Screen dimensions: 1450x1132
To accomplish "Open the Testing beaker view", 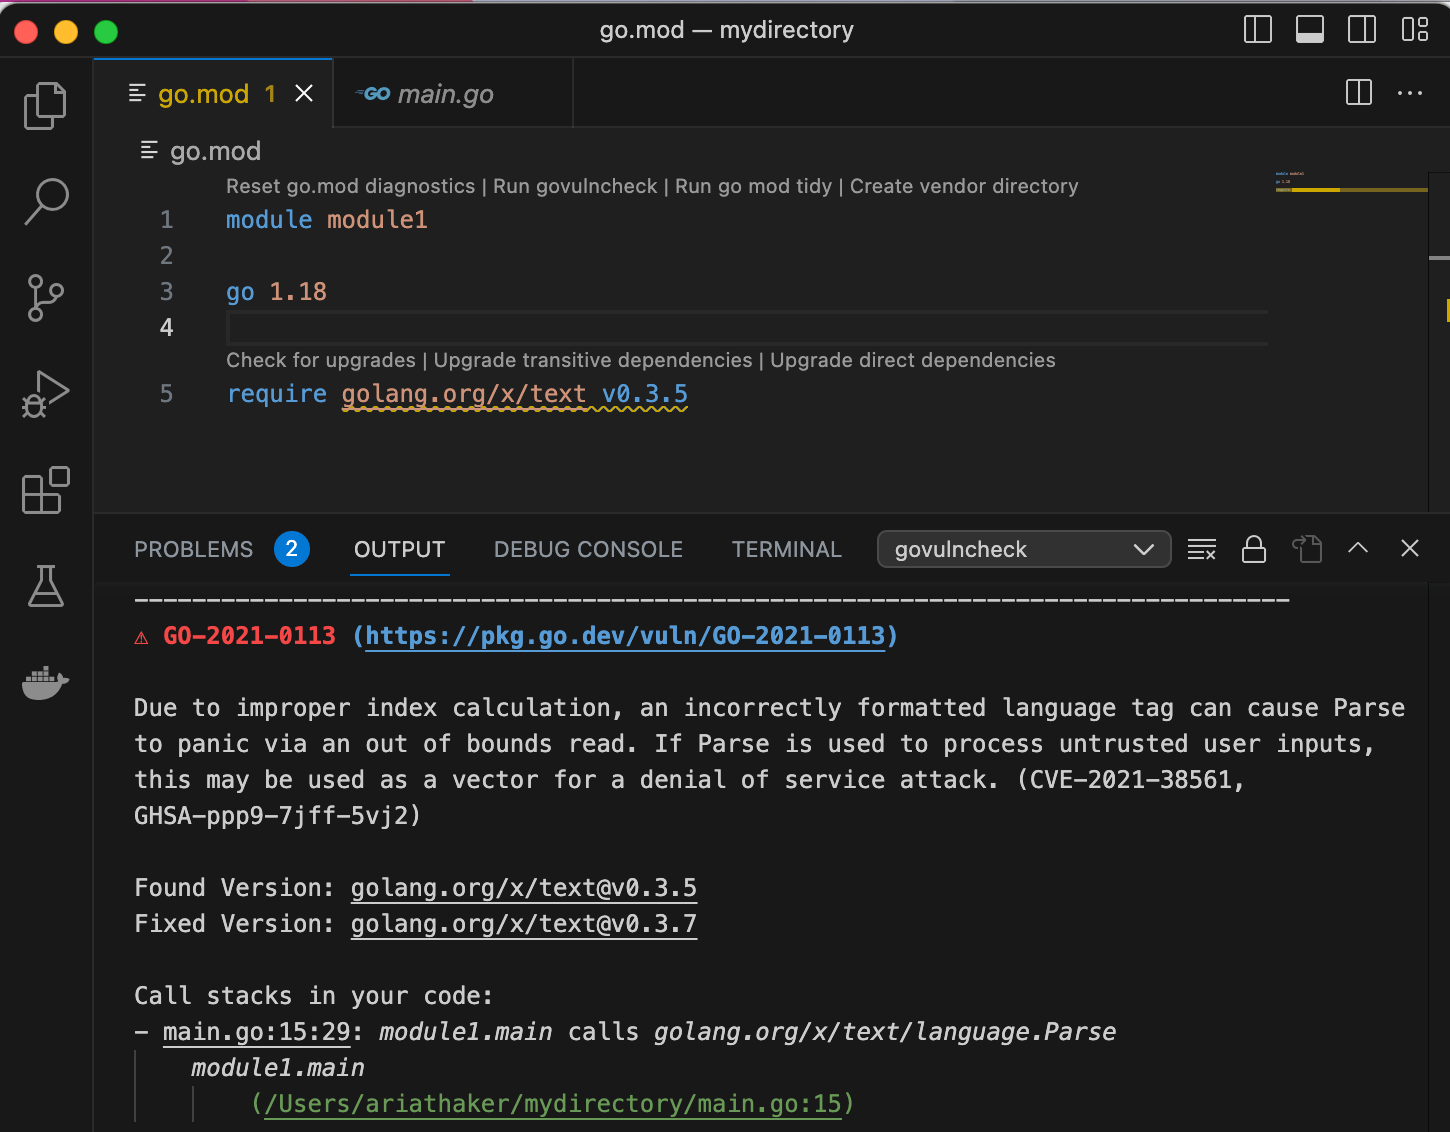I will click(44, 587).
